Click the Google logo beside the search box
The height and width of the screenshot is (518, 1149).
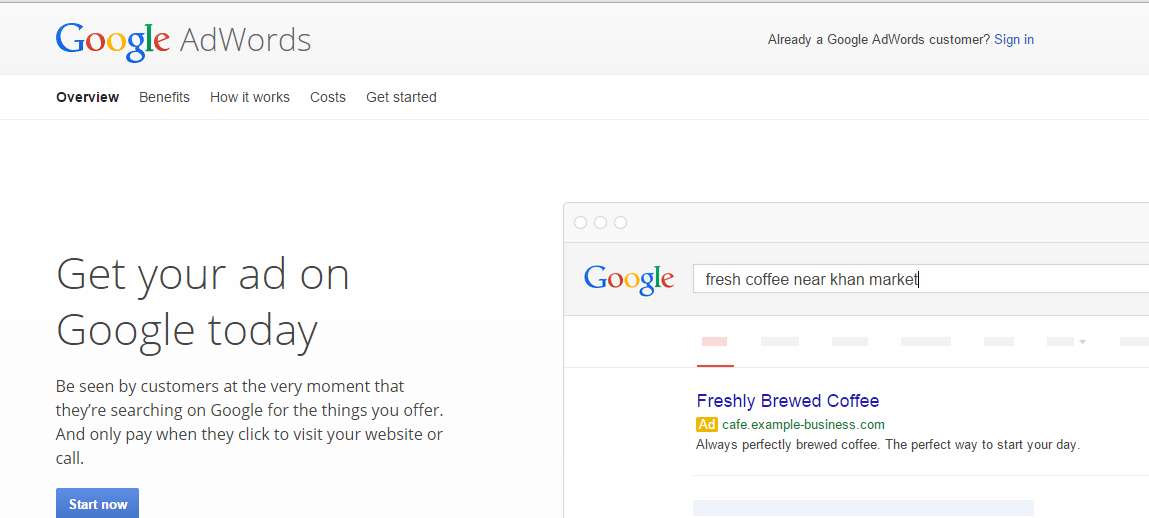(x=629, y=279)
